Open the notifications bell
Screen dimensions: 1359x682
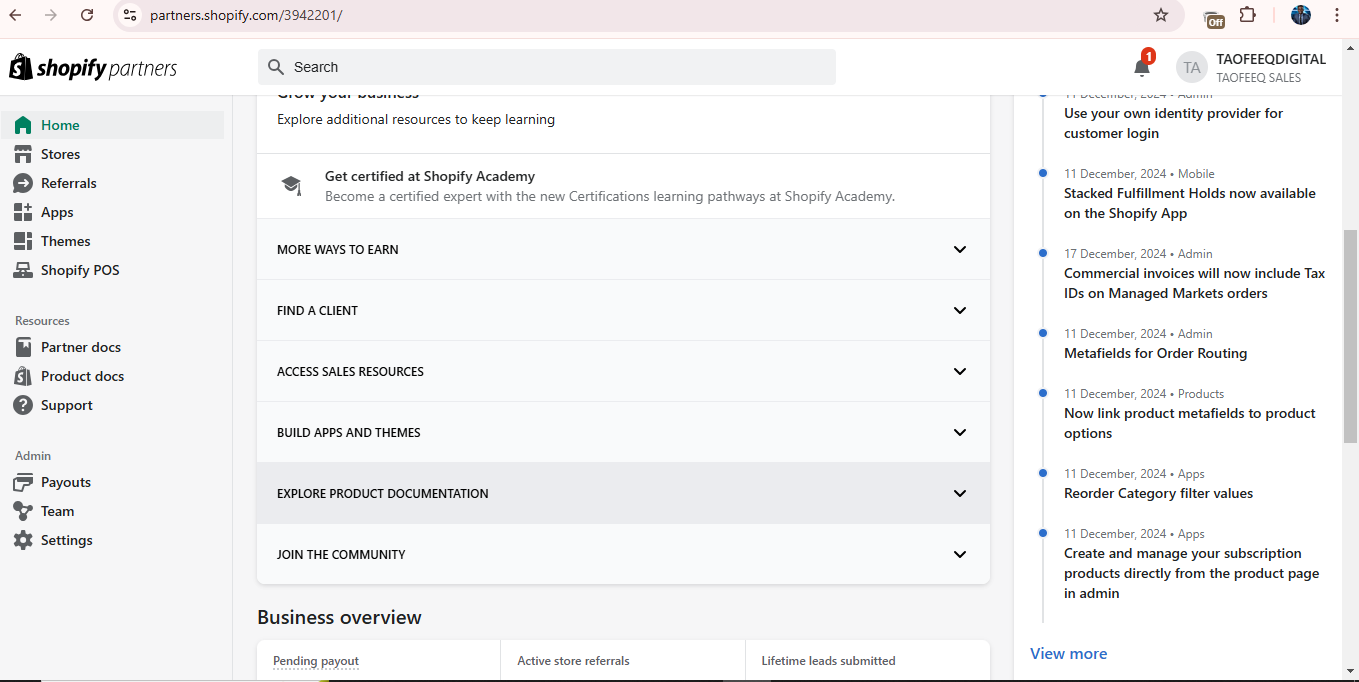[1142, 67]
